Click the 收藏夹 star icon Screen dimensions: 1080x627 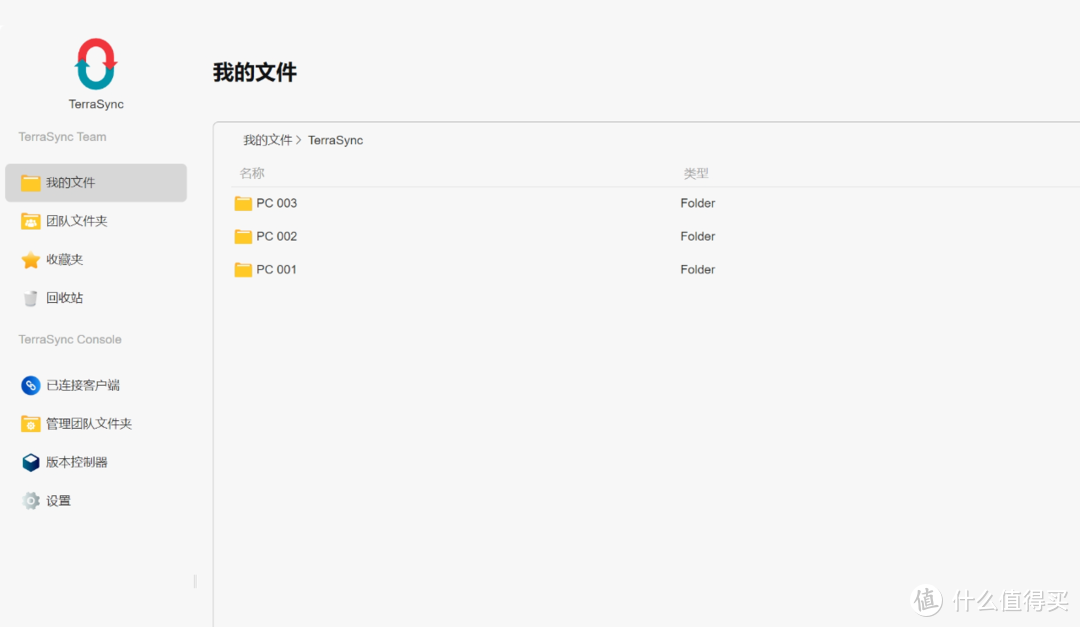coord(31,260)
